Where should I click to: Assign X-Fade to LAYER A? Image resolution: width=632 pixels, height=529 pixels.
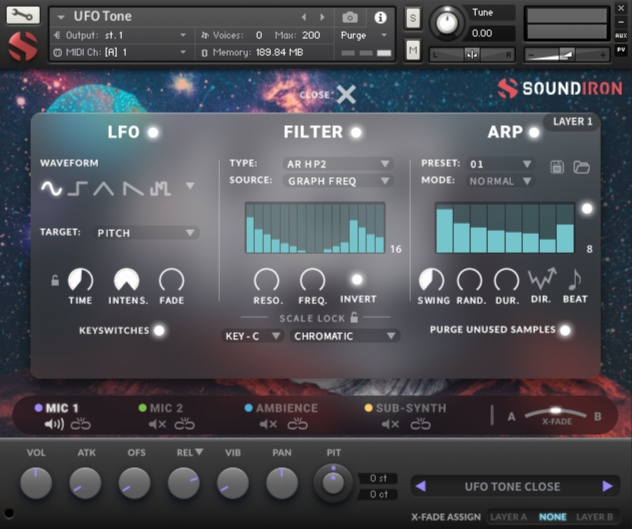(508, 517)
